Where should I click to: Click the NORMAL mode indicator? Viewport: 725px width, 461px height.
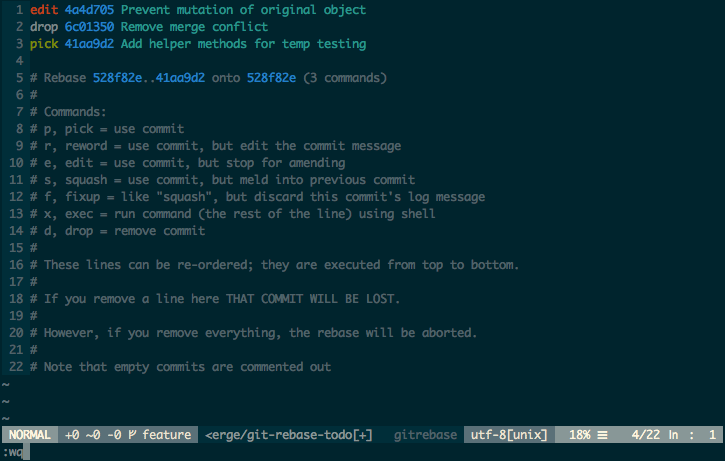tap(30, 435)
